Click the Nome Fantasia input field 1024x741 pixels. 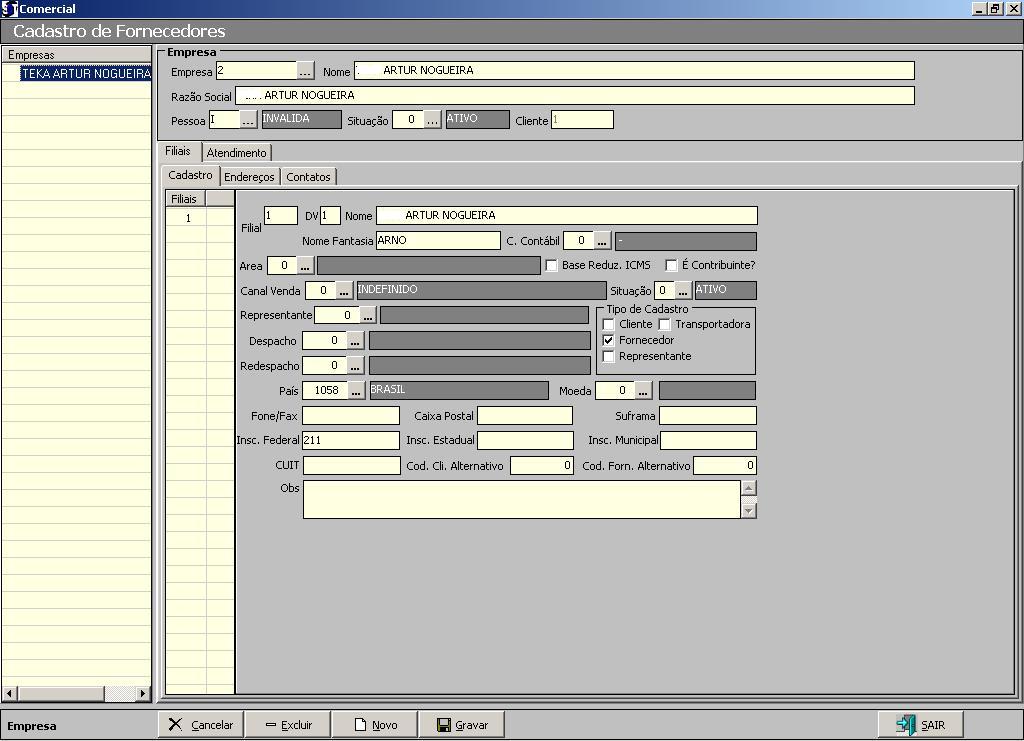[438, 241]
